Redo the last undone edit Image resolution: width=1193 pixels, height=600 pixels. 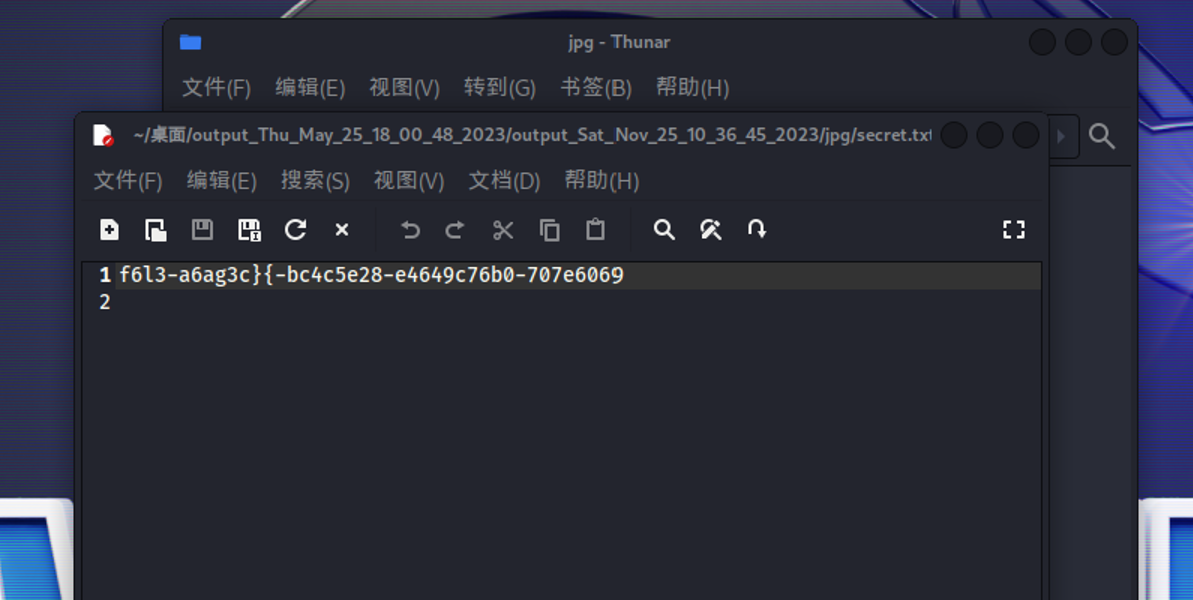(x=455, y=230)
